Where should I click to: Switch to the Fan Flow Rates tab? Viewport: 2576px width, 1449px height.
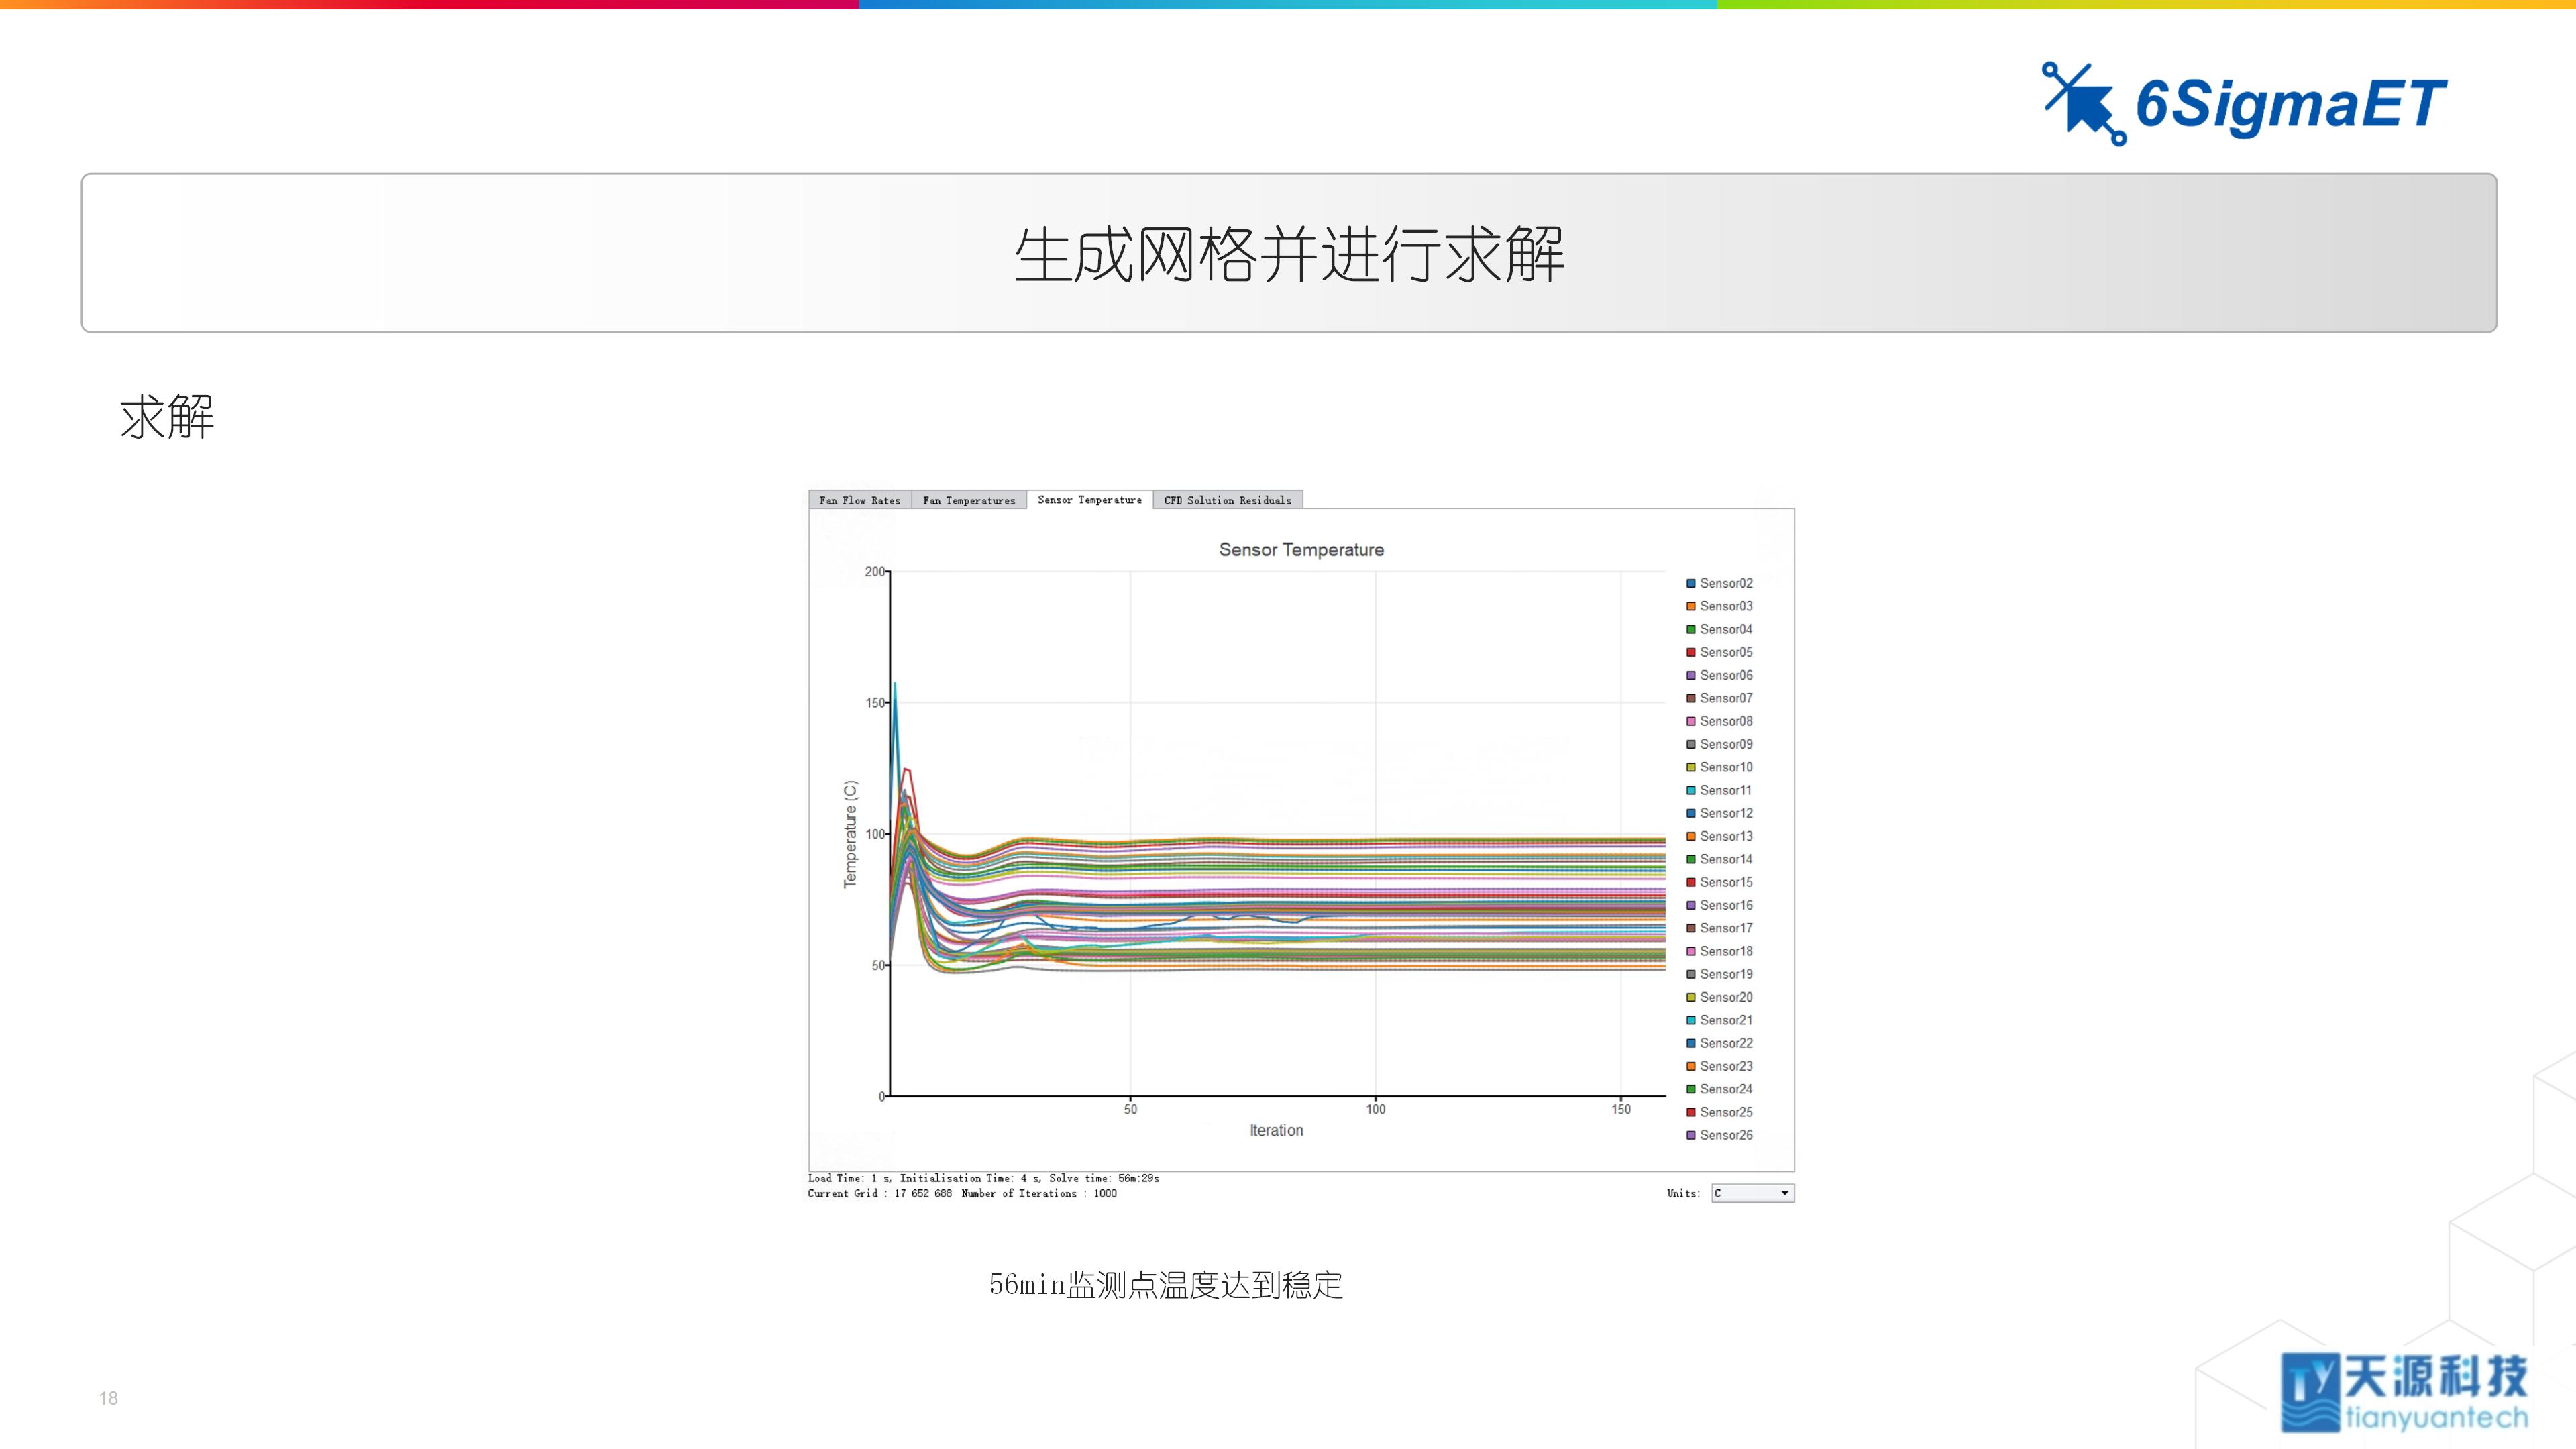coord(860,500)
